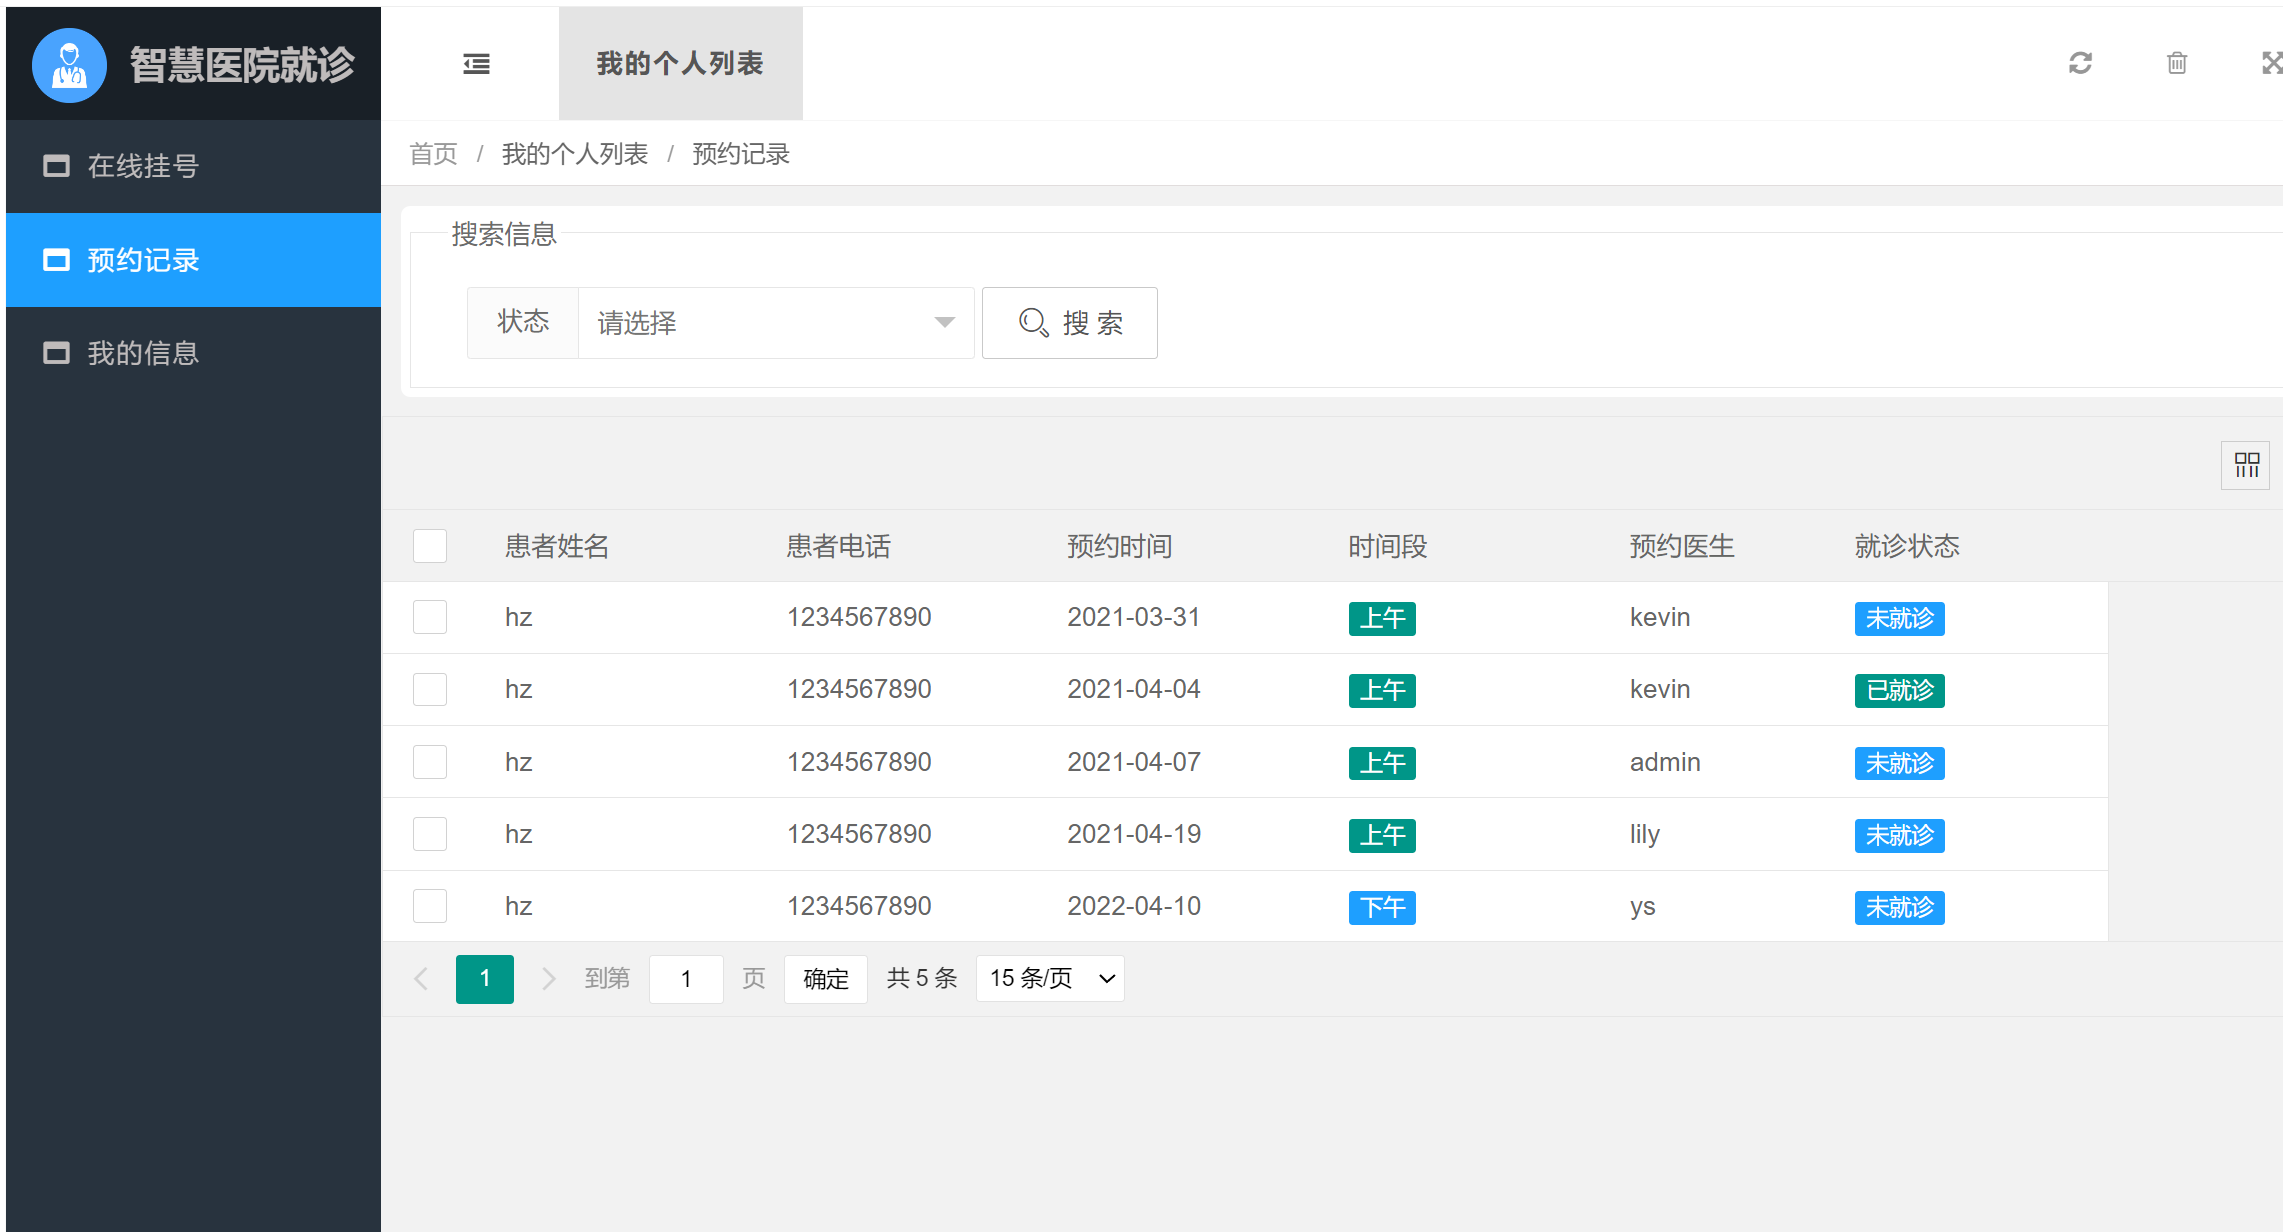Check the row dated 2021-03-31
Viewport: 2283px width, 1232px height.
pos(430,617)
